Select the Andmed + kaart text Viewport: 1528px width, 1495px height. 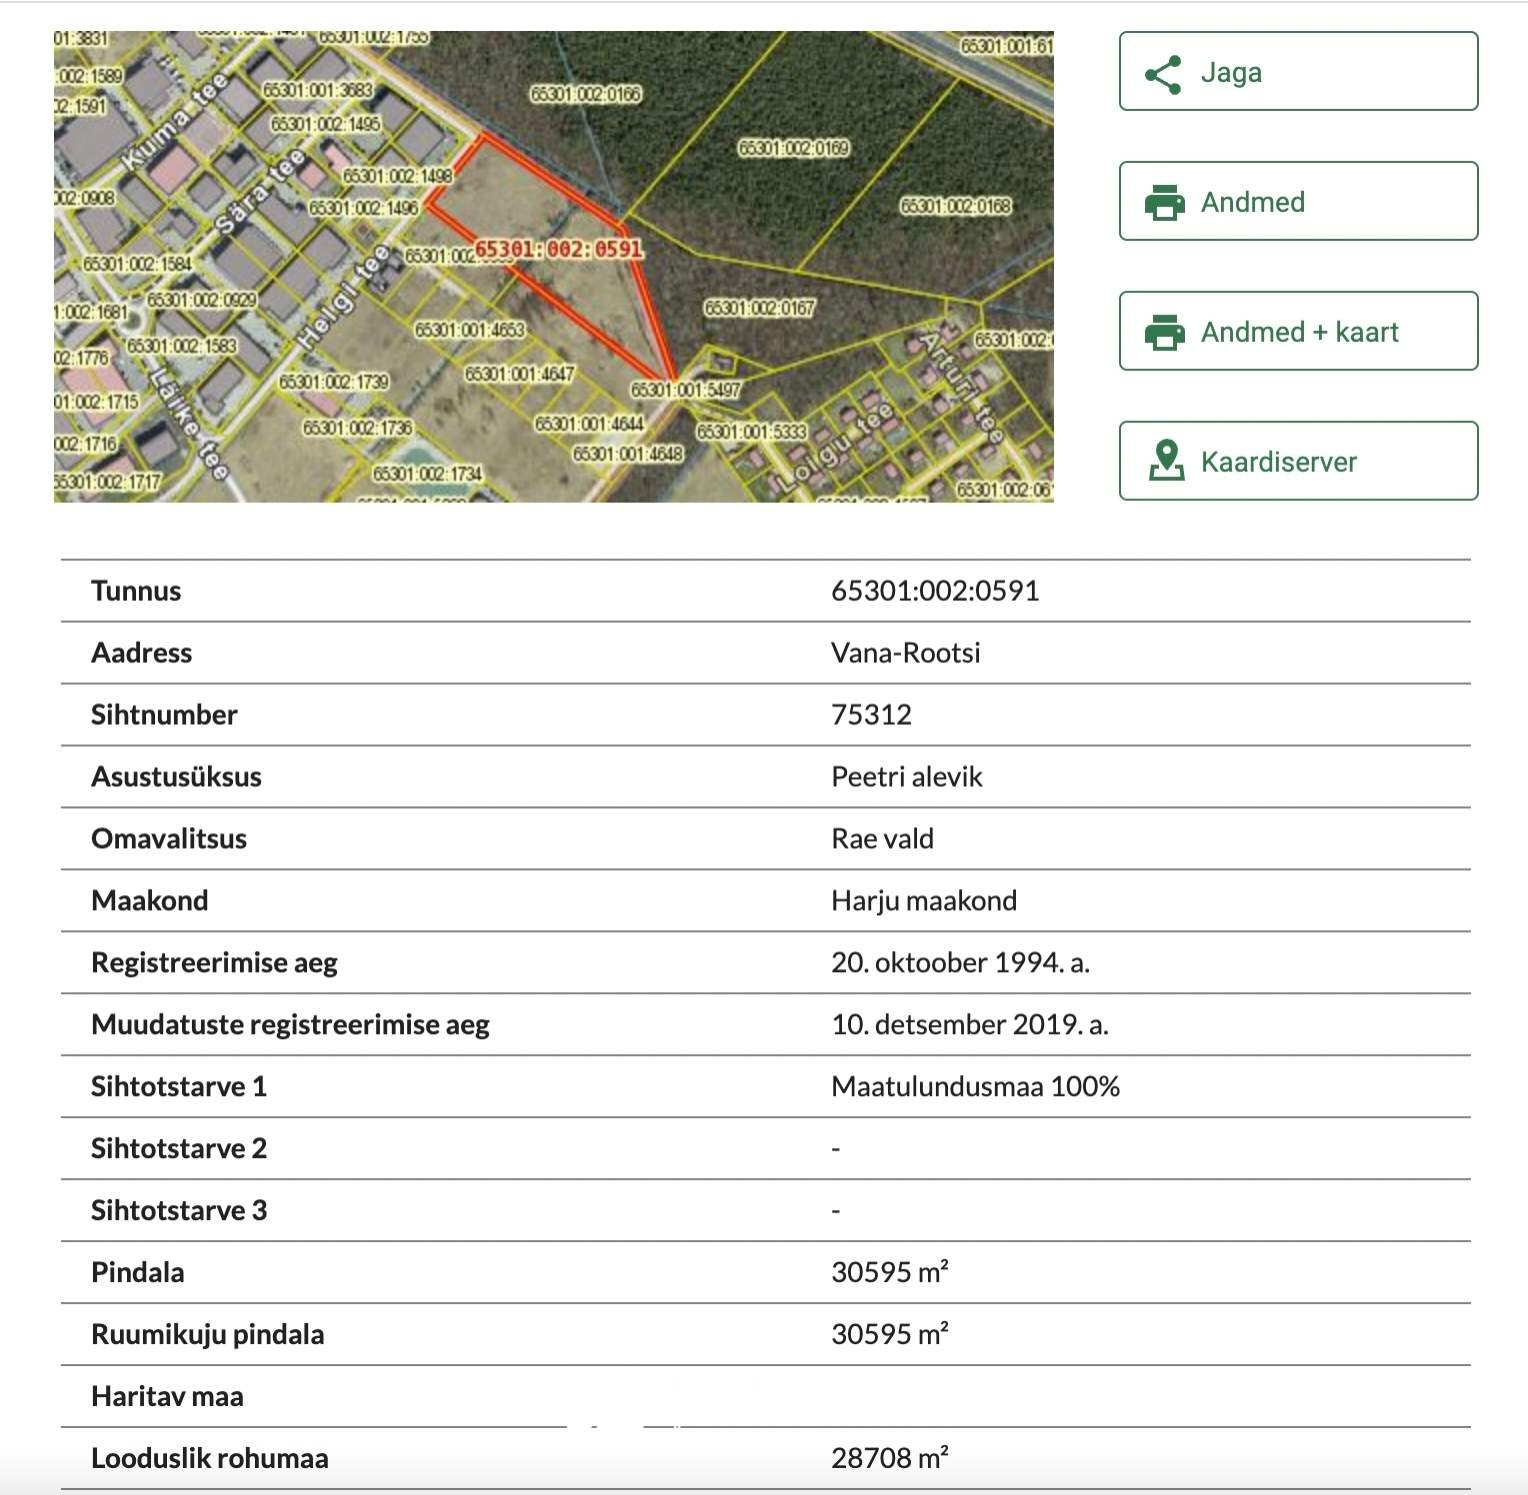pyautogui.click(x=1299, y=333)
